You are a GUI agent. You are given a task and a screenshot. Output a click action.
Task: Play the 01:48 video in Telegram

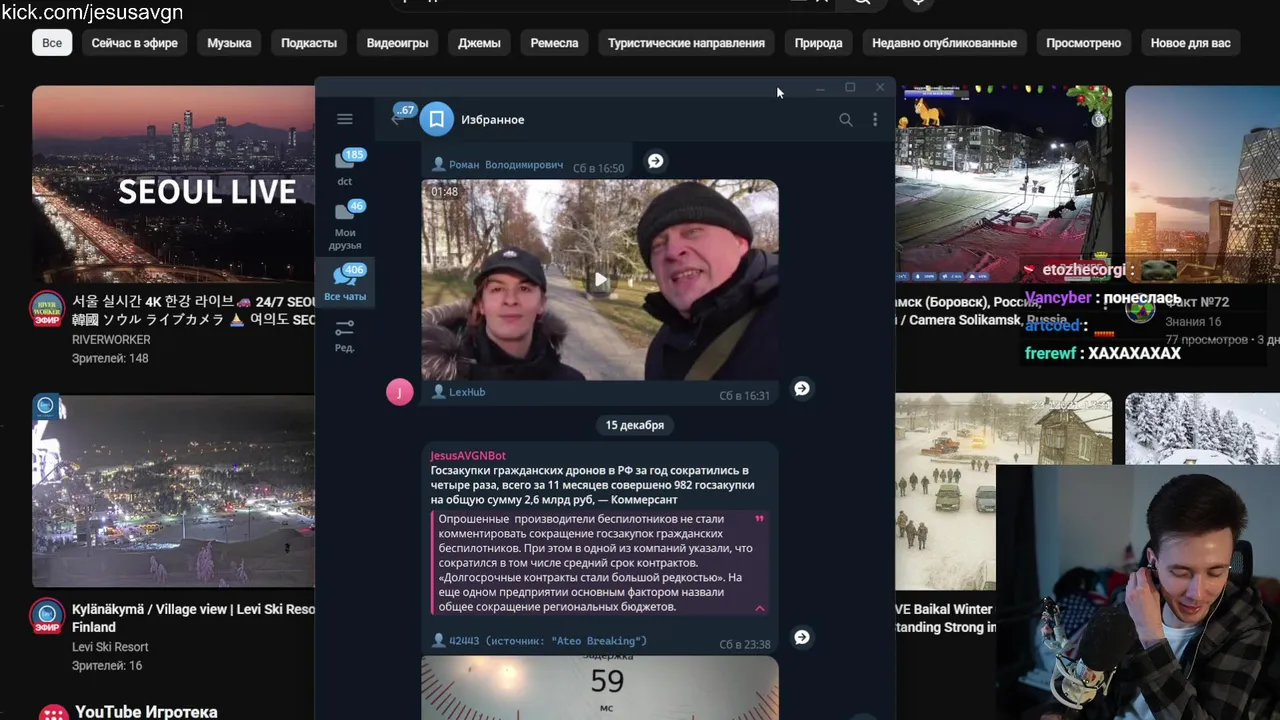click(600, 280)
